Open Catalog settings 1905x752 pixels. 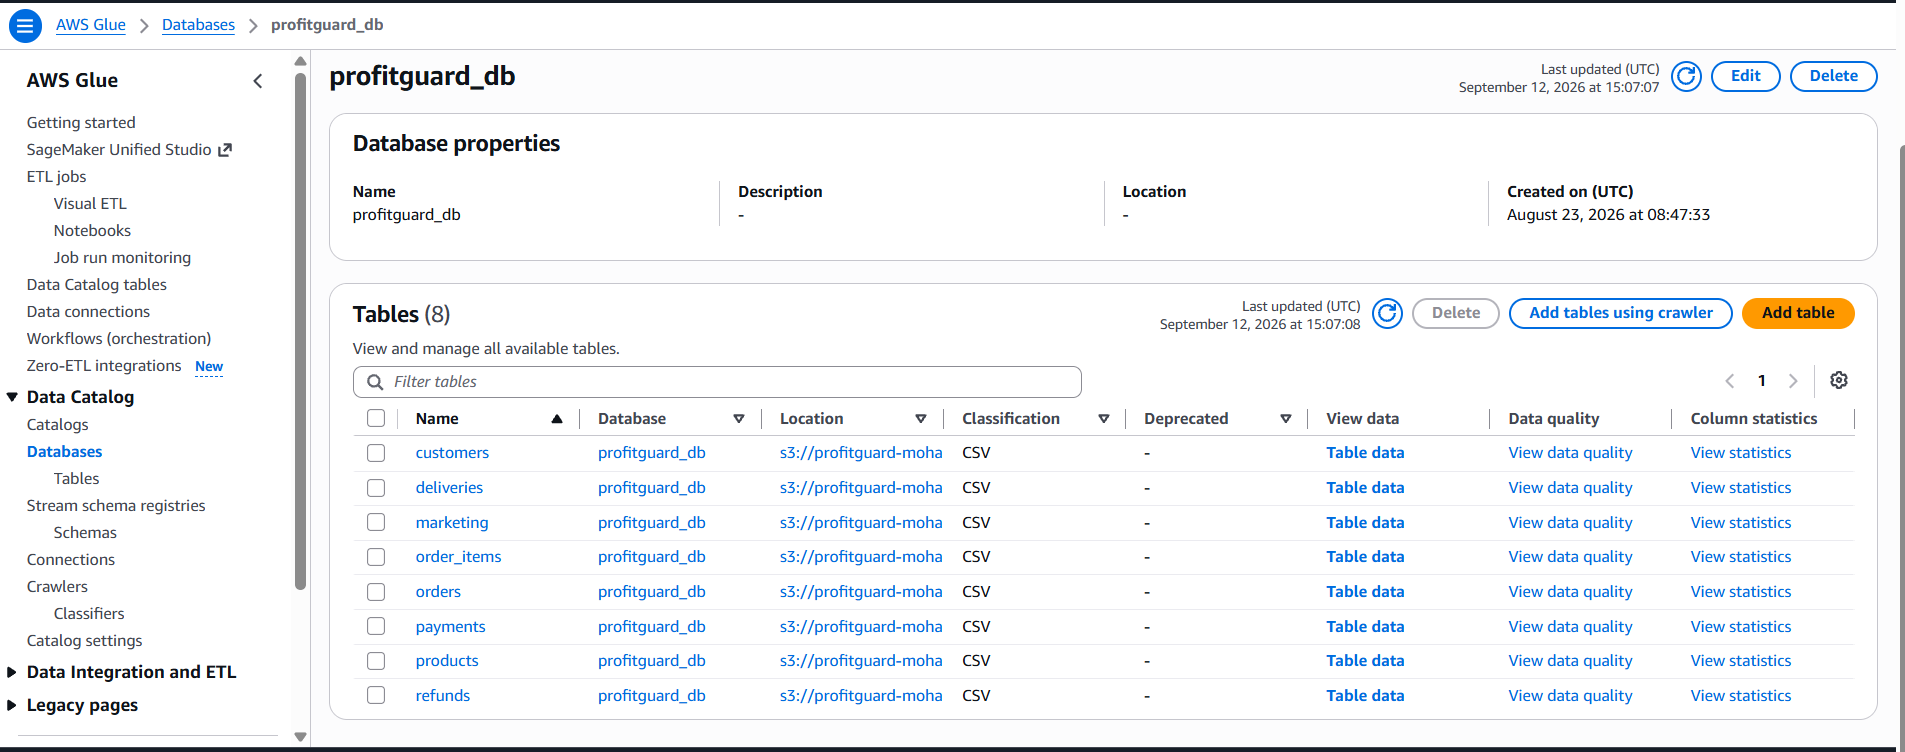click(84, 641)
